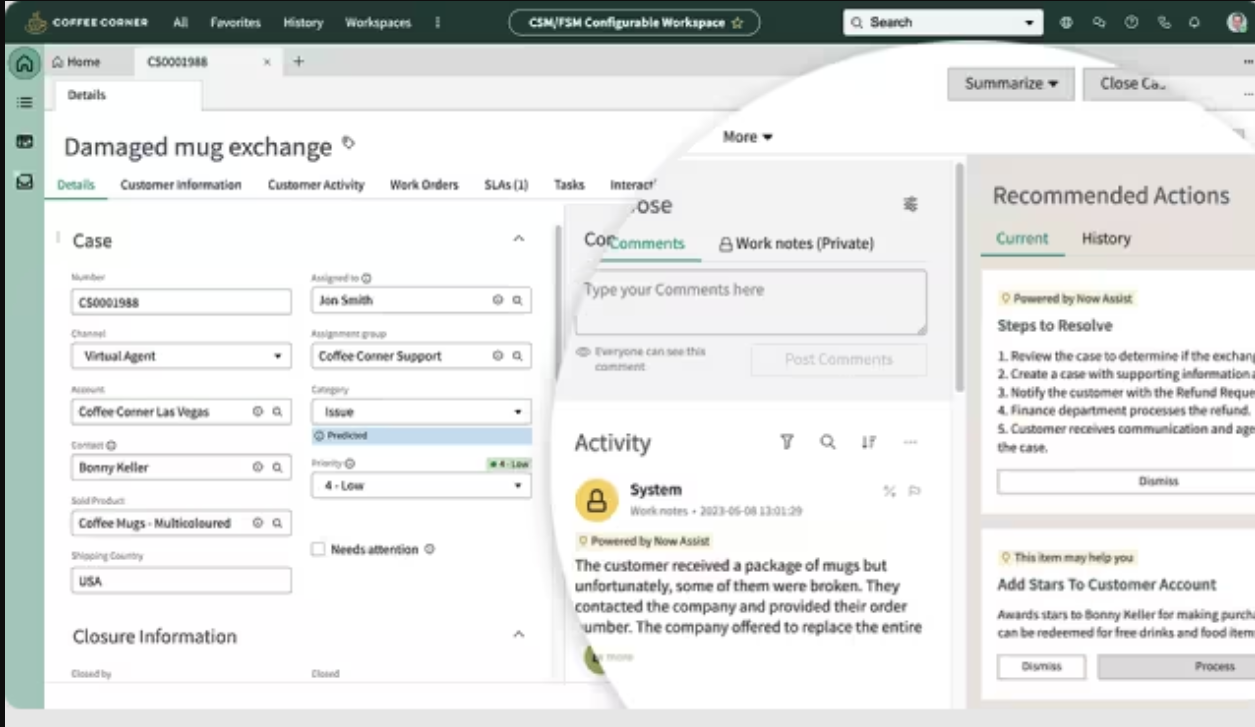Collapse the Closure Information section
The height and width of the screenshot is (727, 1255).
[518, 634]
